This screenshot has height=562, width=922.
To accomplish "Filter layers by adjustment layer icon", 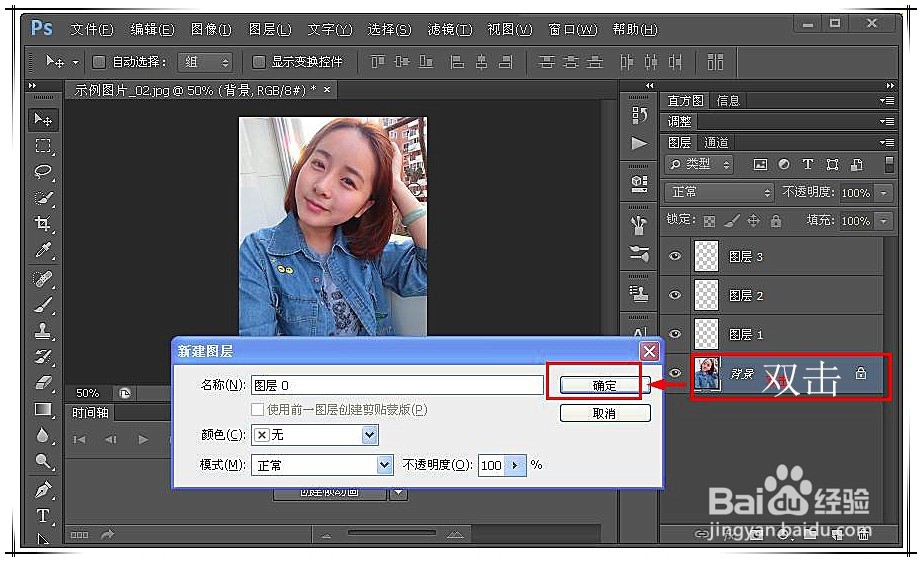I will 784,165.
